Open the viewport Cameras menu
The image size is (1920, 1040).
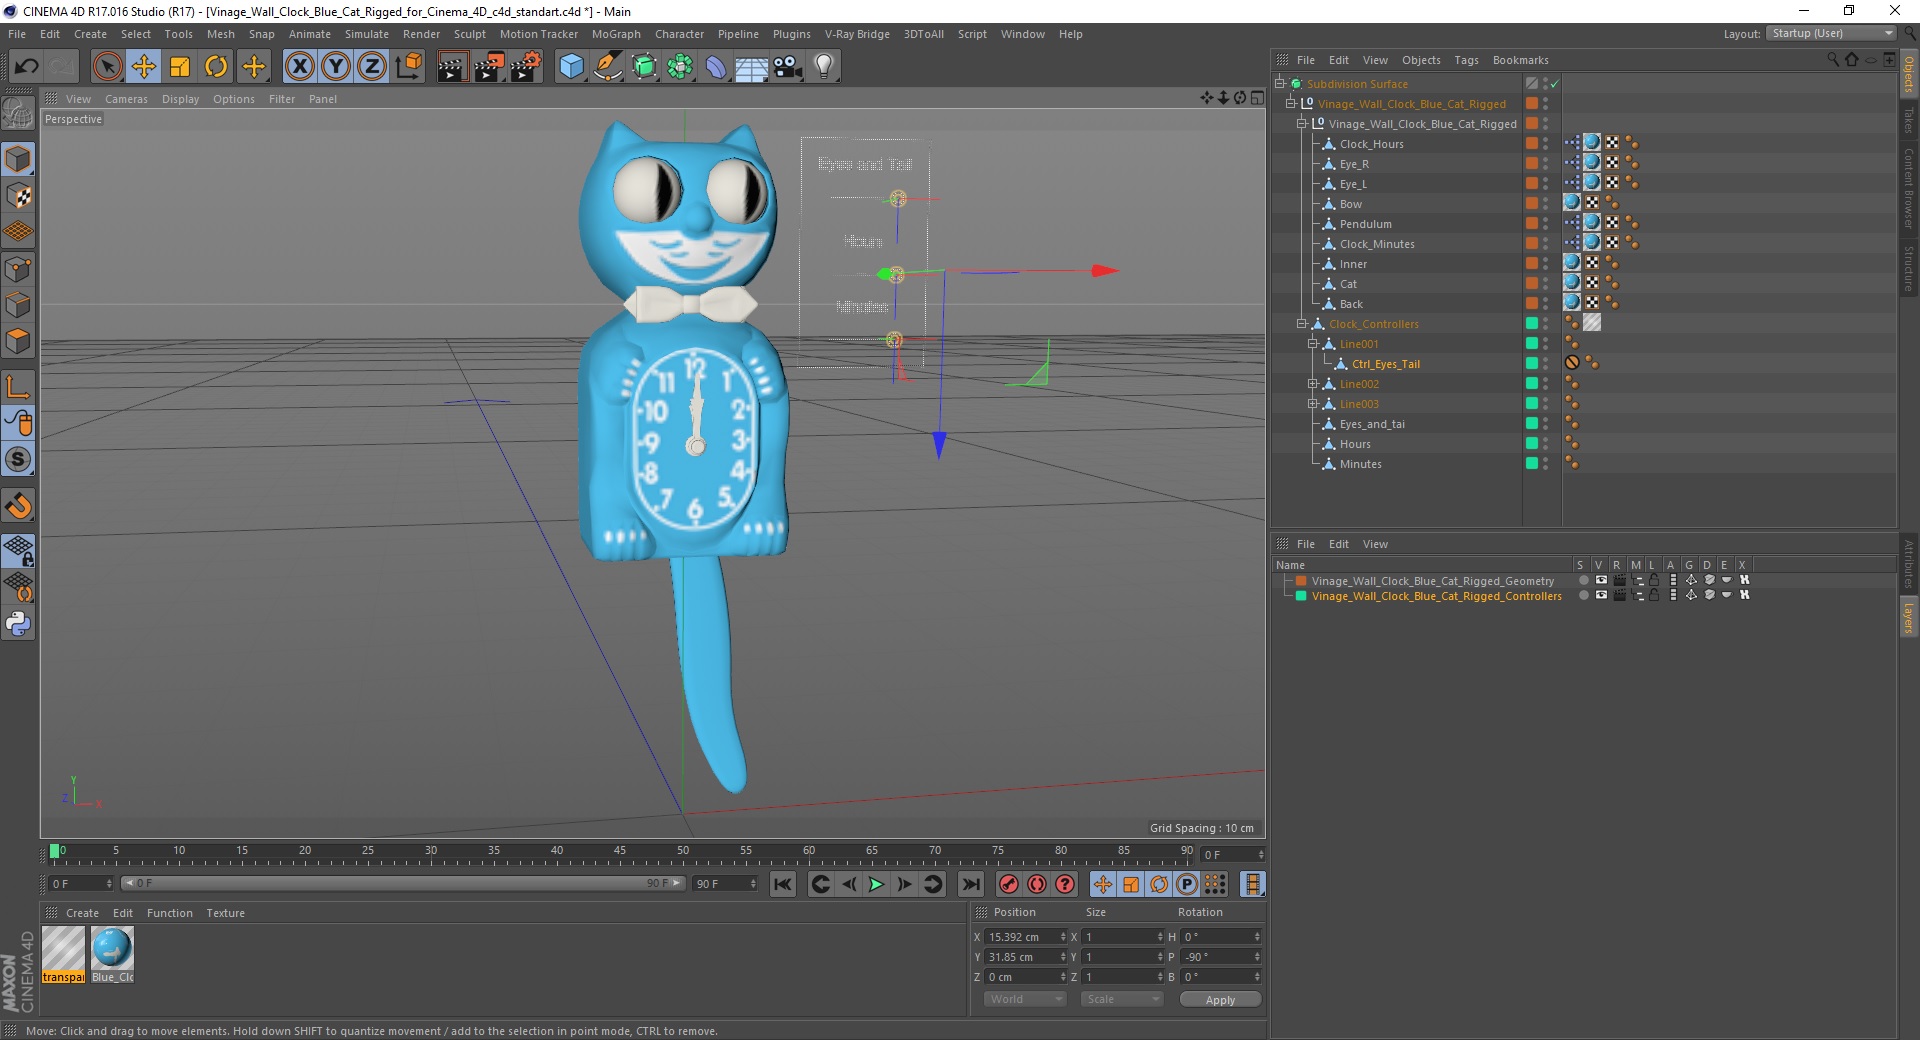click(126, 99)
